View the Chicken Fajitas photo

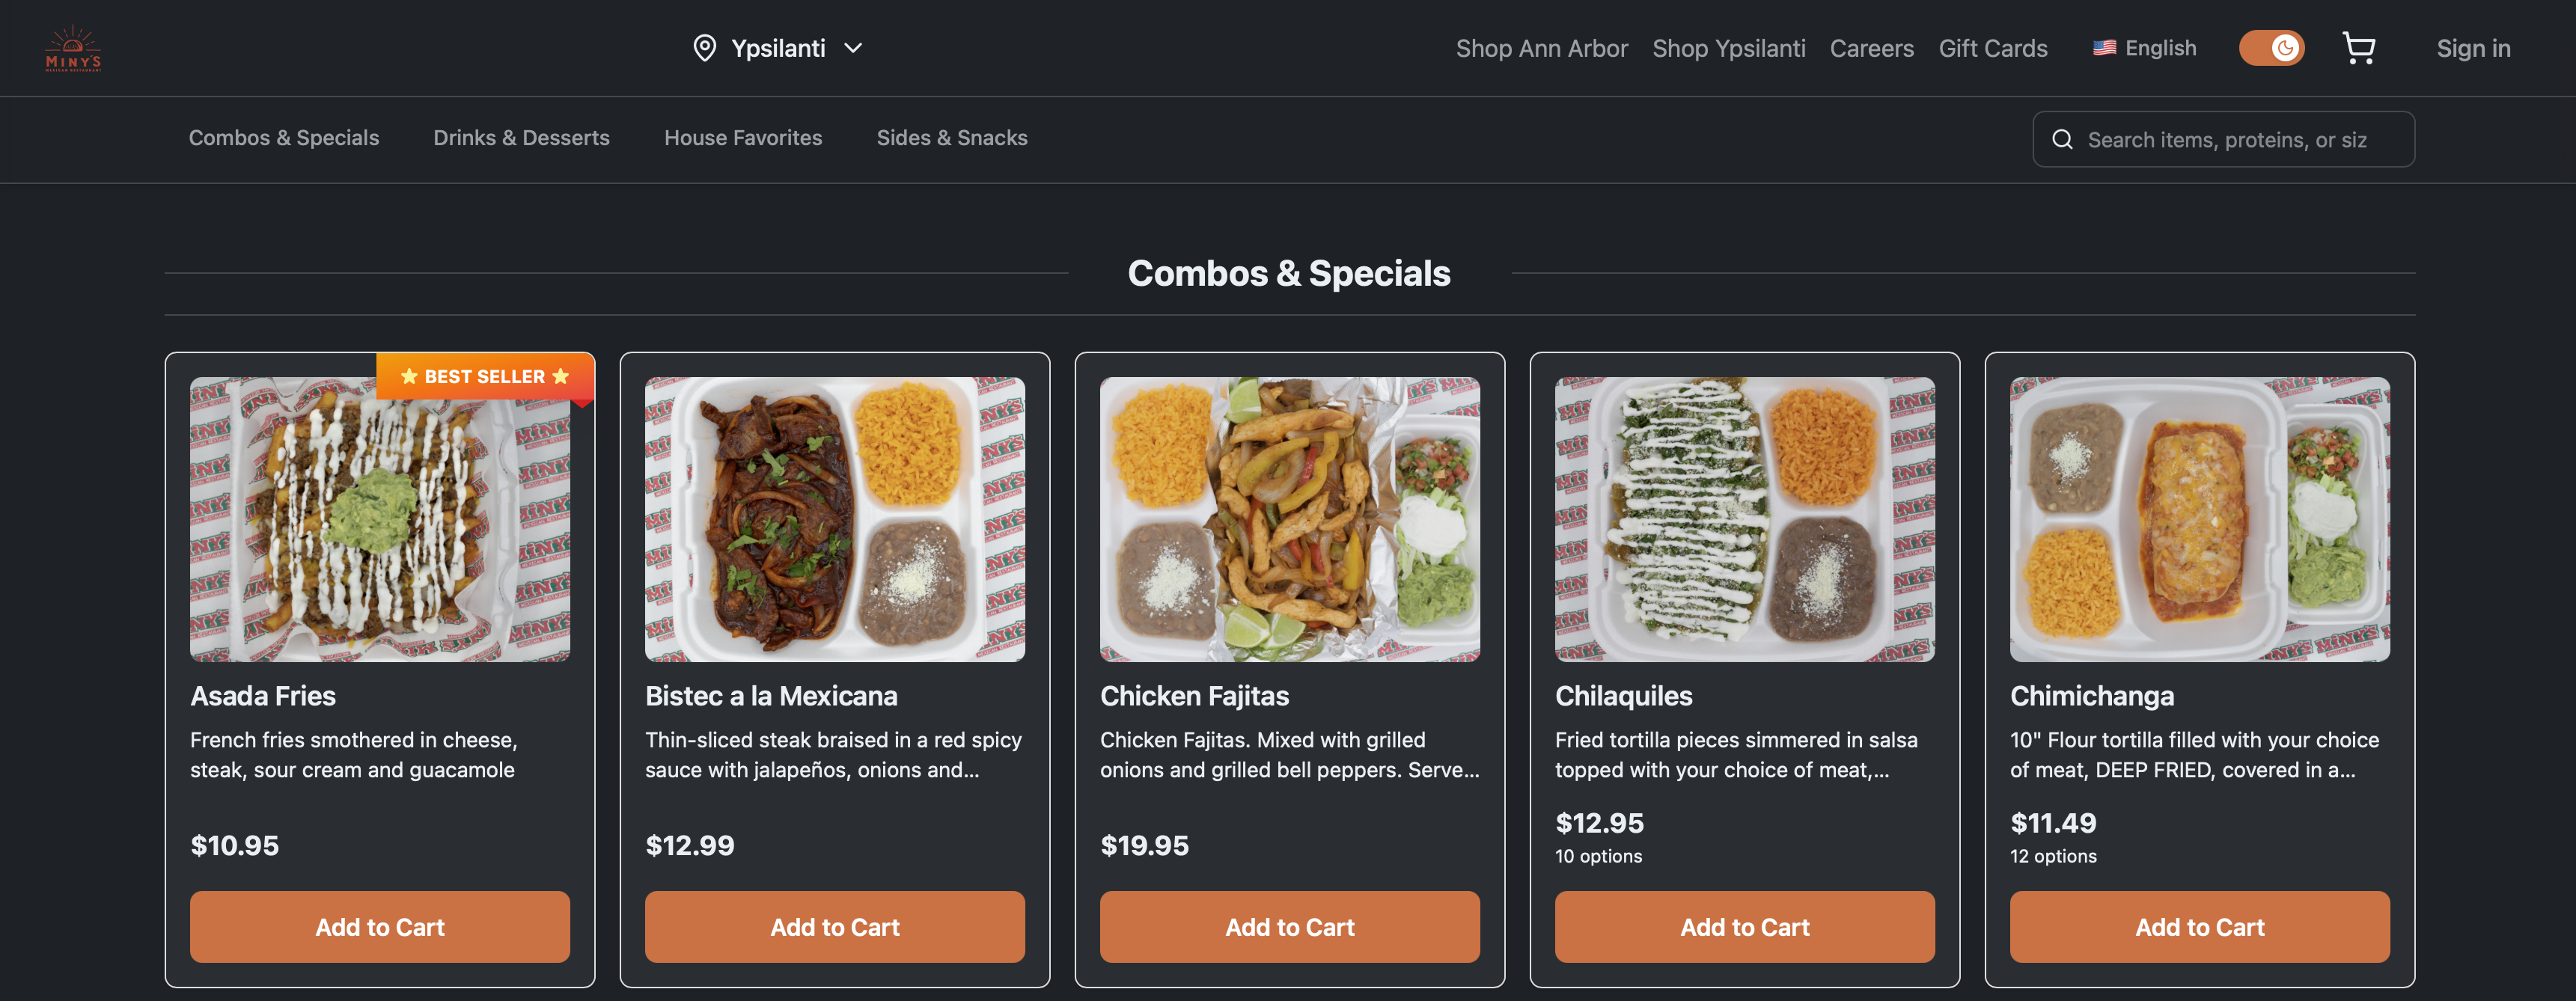click(1289, 519)
